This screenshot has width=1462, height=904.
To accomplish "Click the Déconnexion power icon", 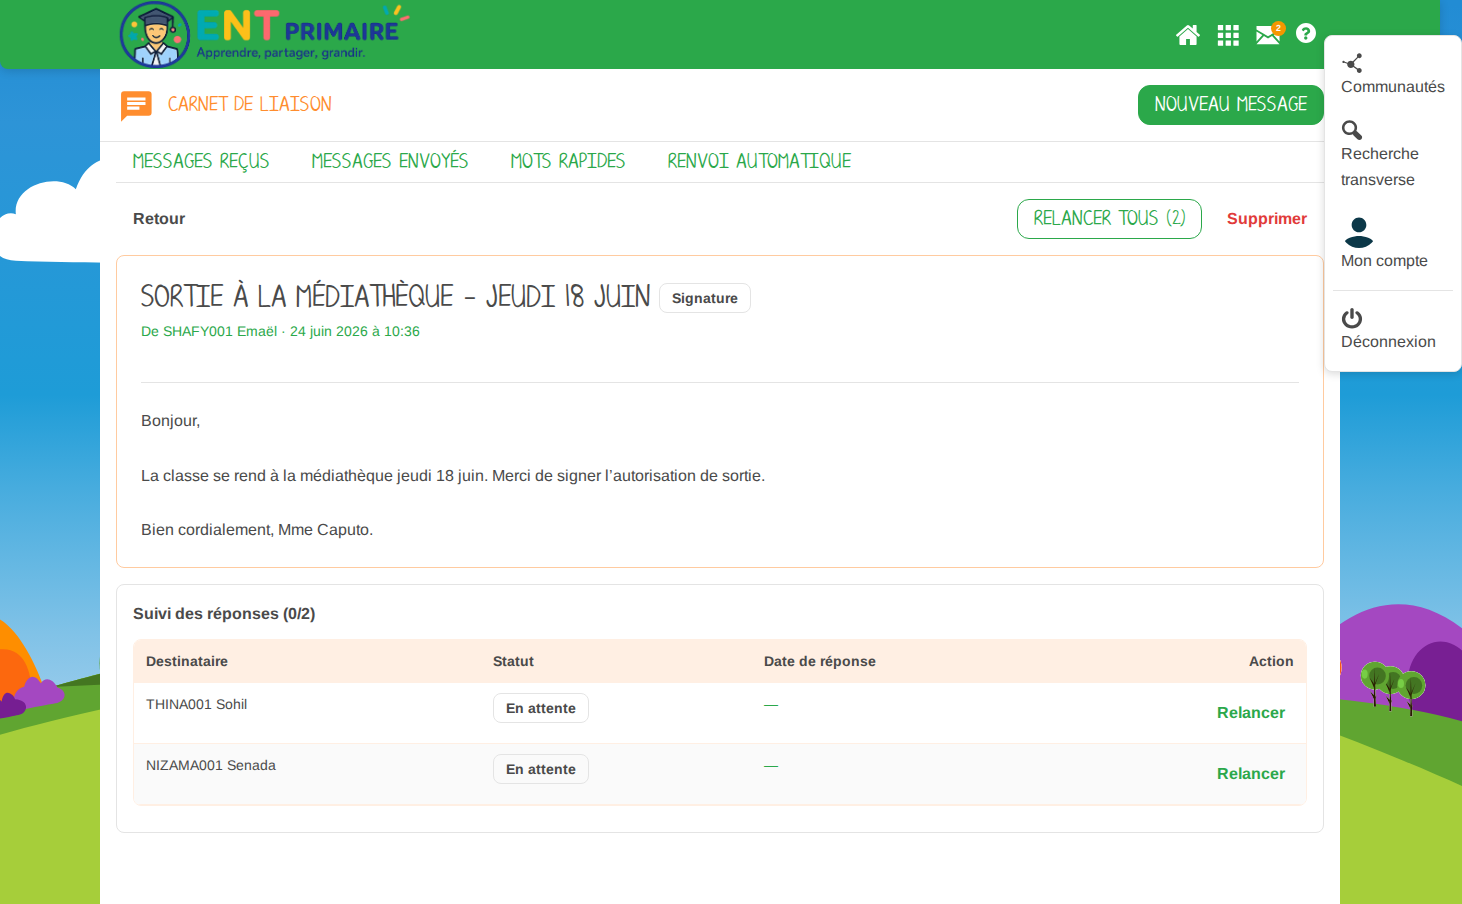I will tap(1352, 318).
